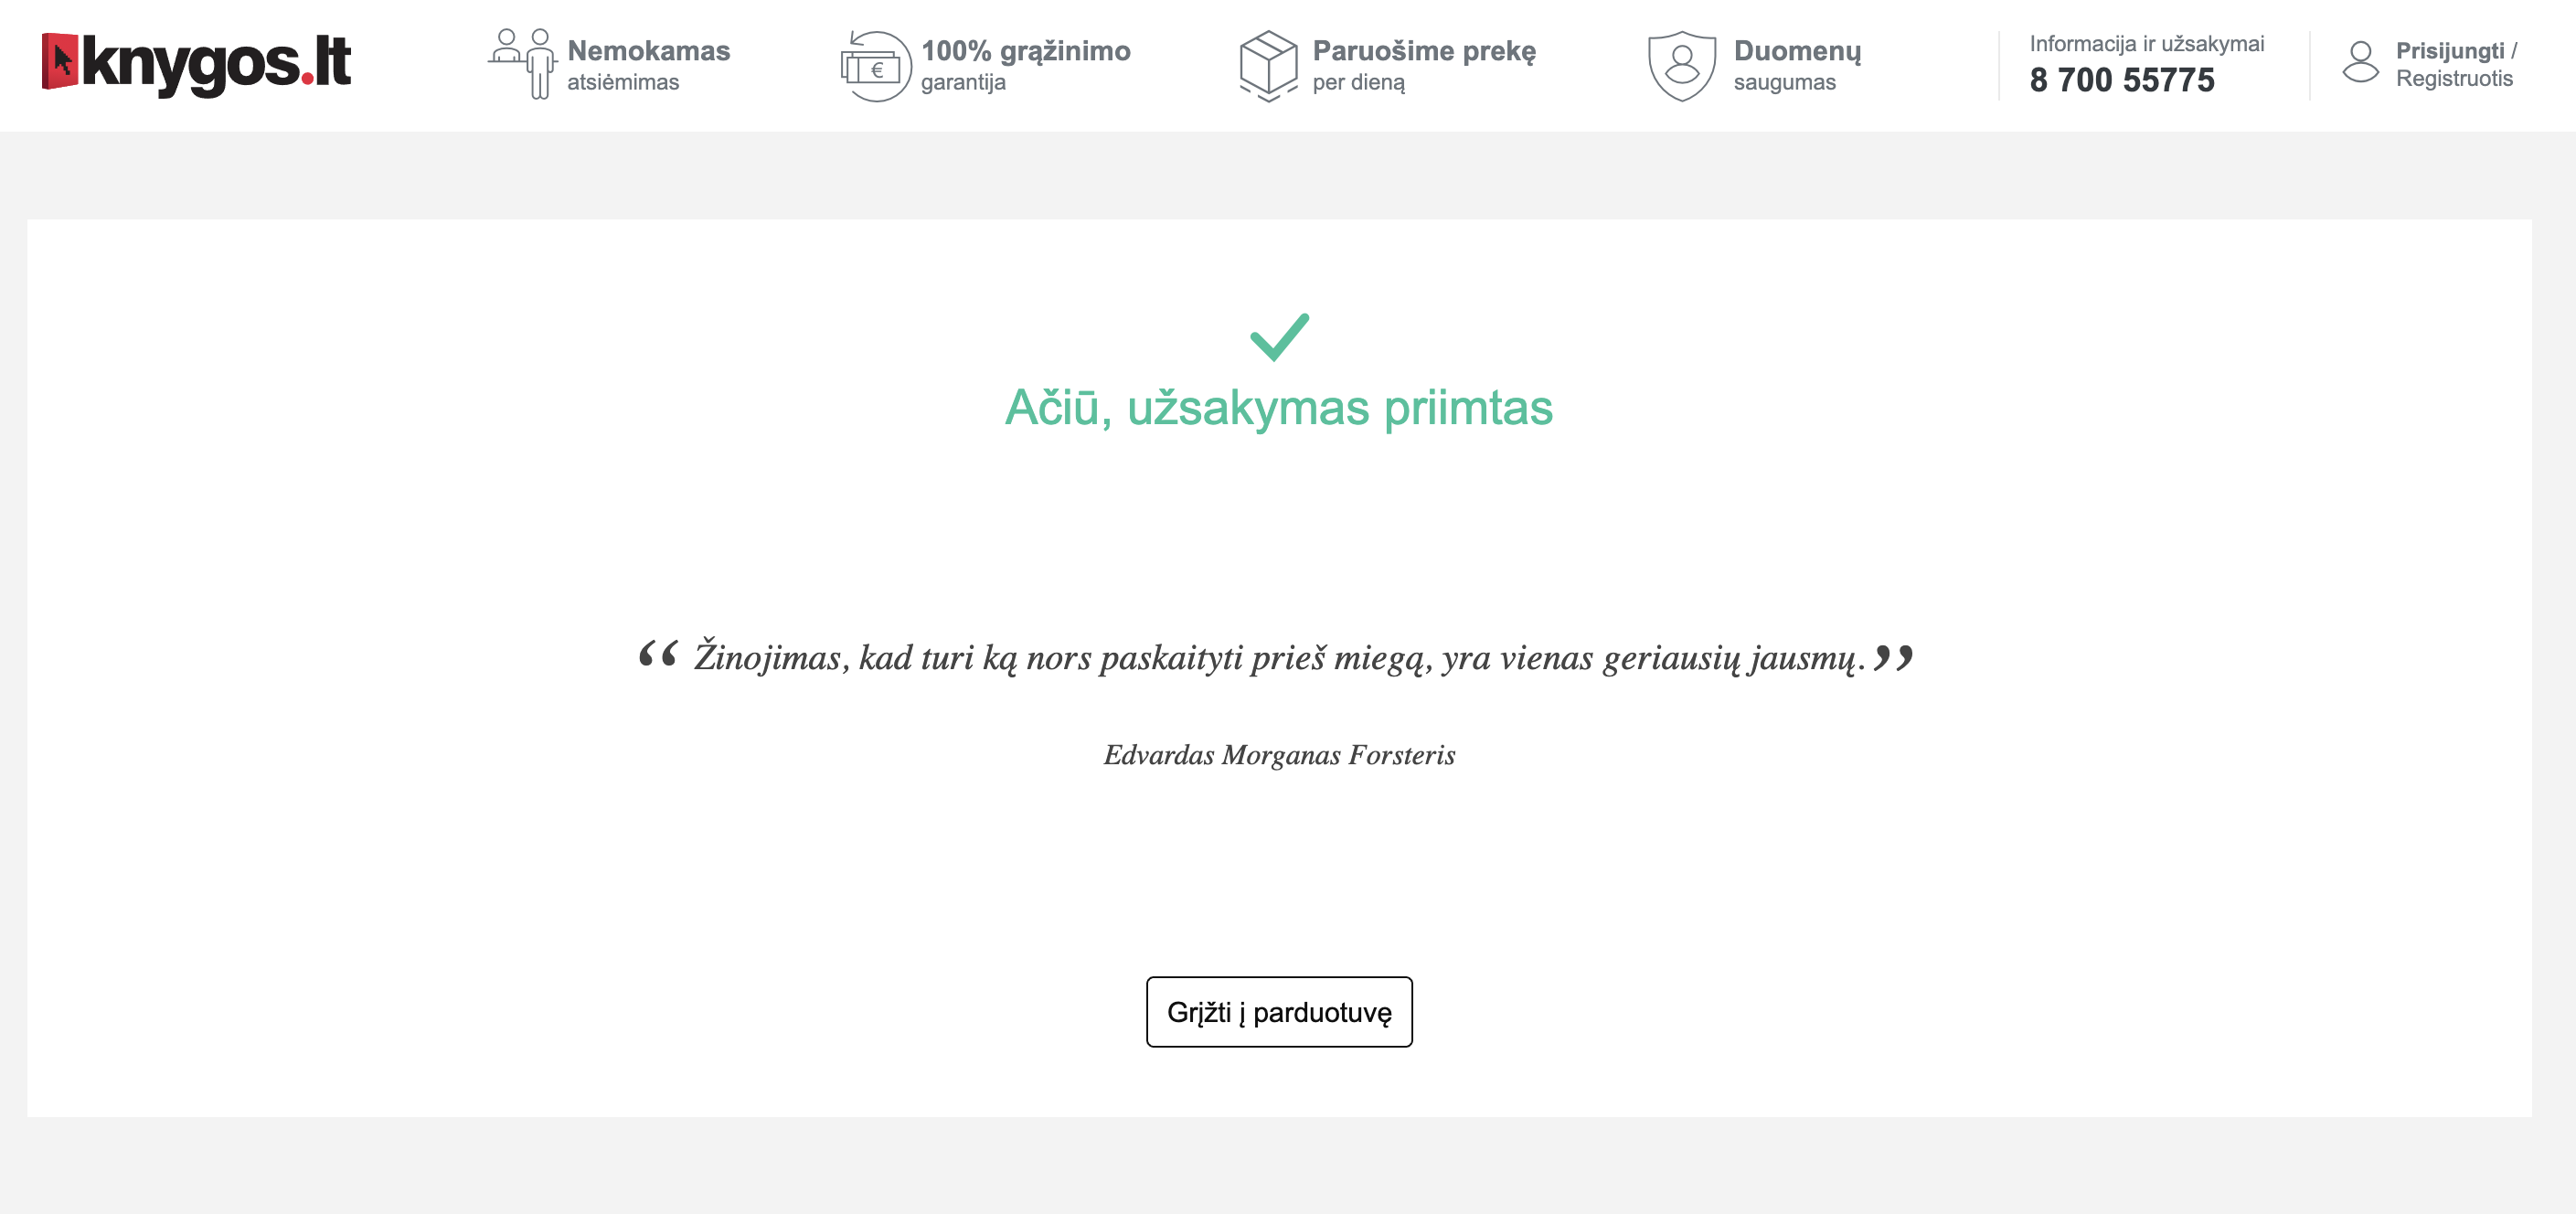
Task: Click the red book cursor logo icon
Action: [60, 61]
